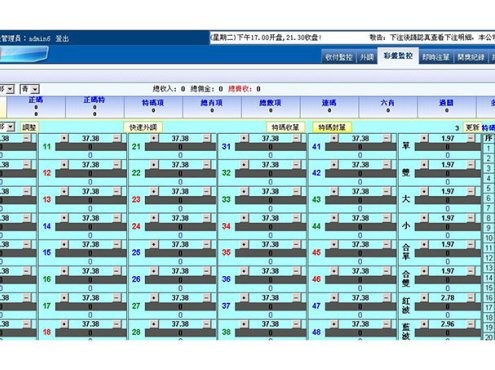The width and height of the screenshot is (495, 370).
Task: Select the 連碼 category tab
Action: [329, 107]
